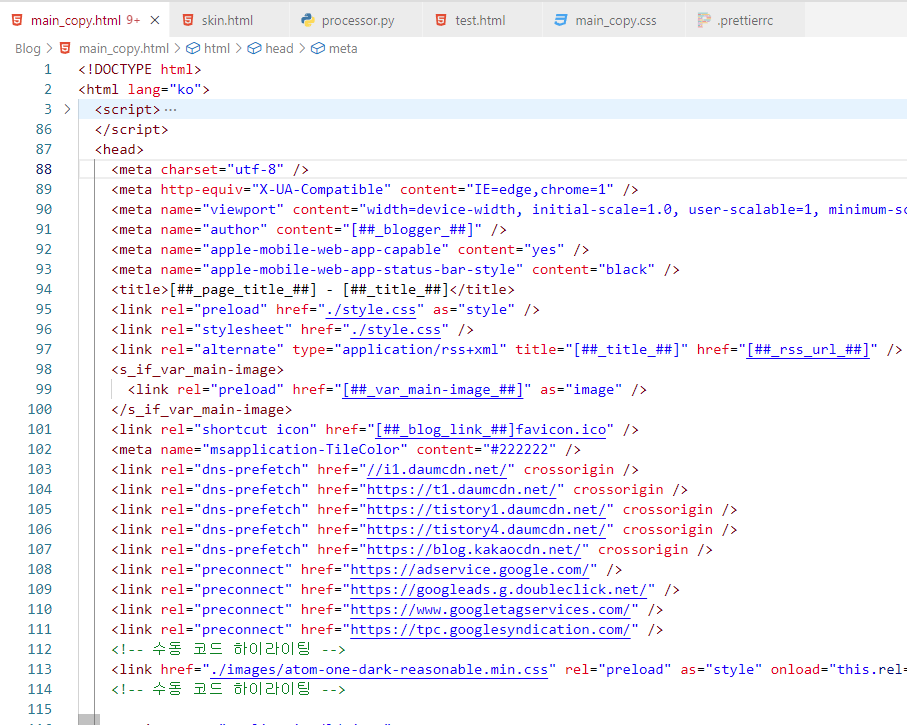907x725 pixels.
Task: Click the https://tpc.googlesyndication.com/ link
Action: pos(491,629)
